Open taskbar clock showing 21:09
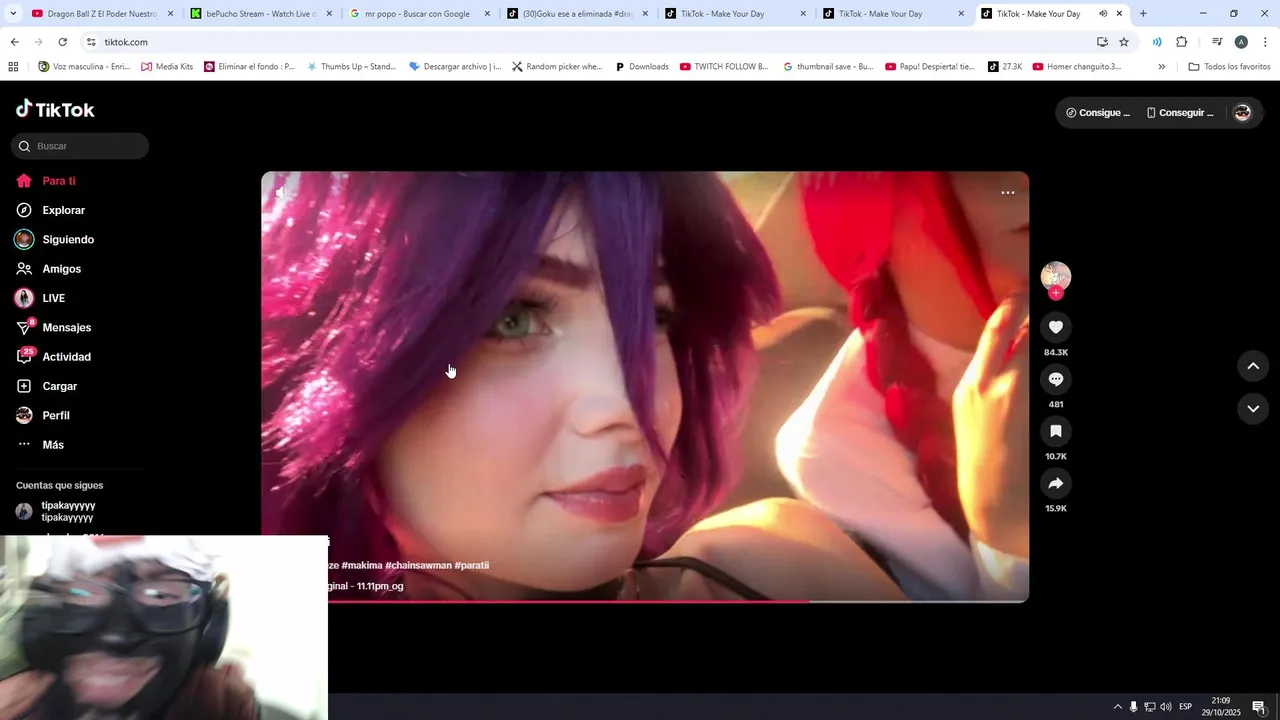The height and width of the screenshot is (720, 1280). (x=1220, y=707)
